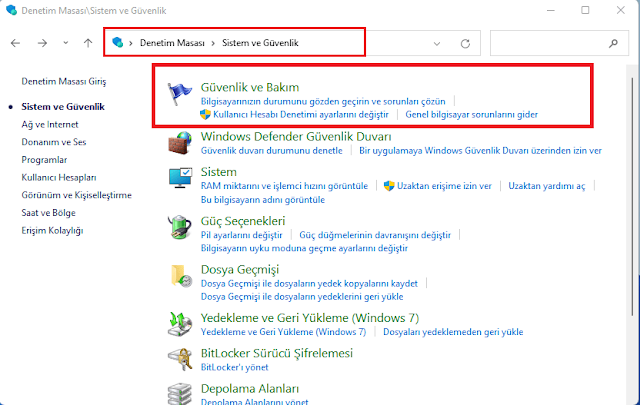Open Programlar category
The height and width of the screenshot is (405, 640).
44,160
